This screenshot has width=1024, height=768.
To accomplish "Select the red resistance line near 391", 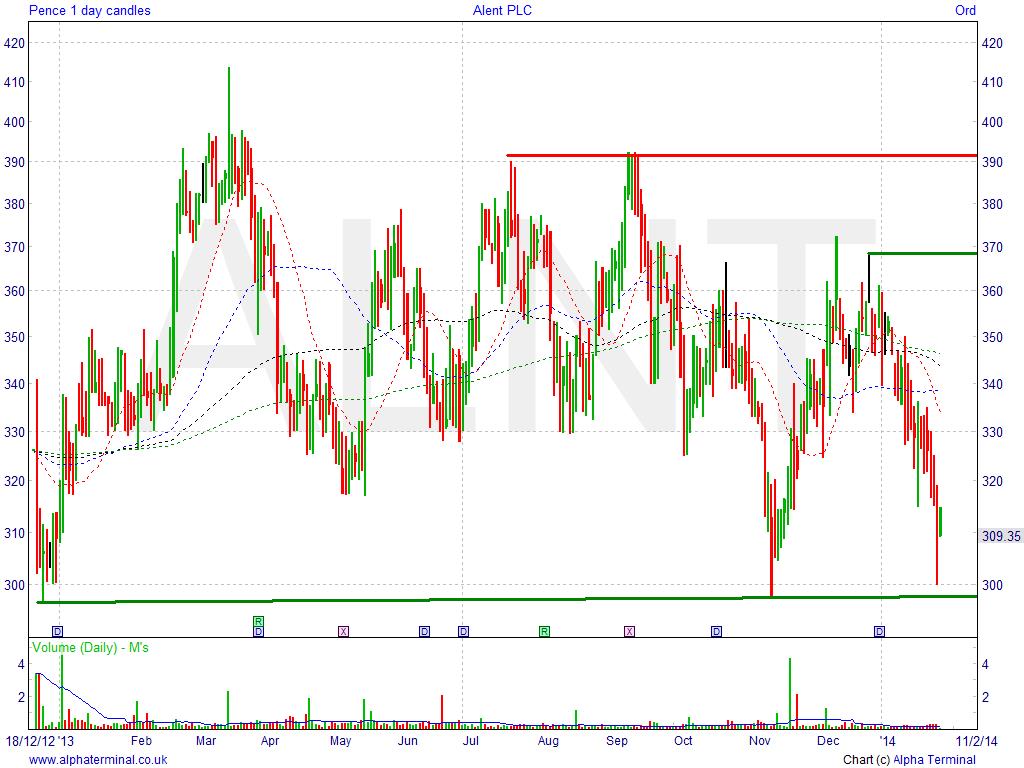I will click(x=742, y=156).
